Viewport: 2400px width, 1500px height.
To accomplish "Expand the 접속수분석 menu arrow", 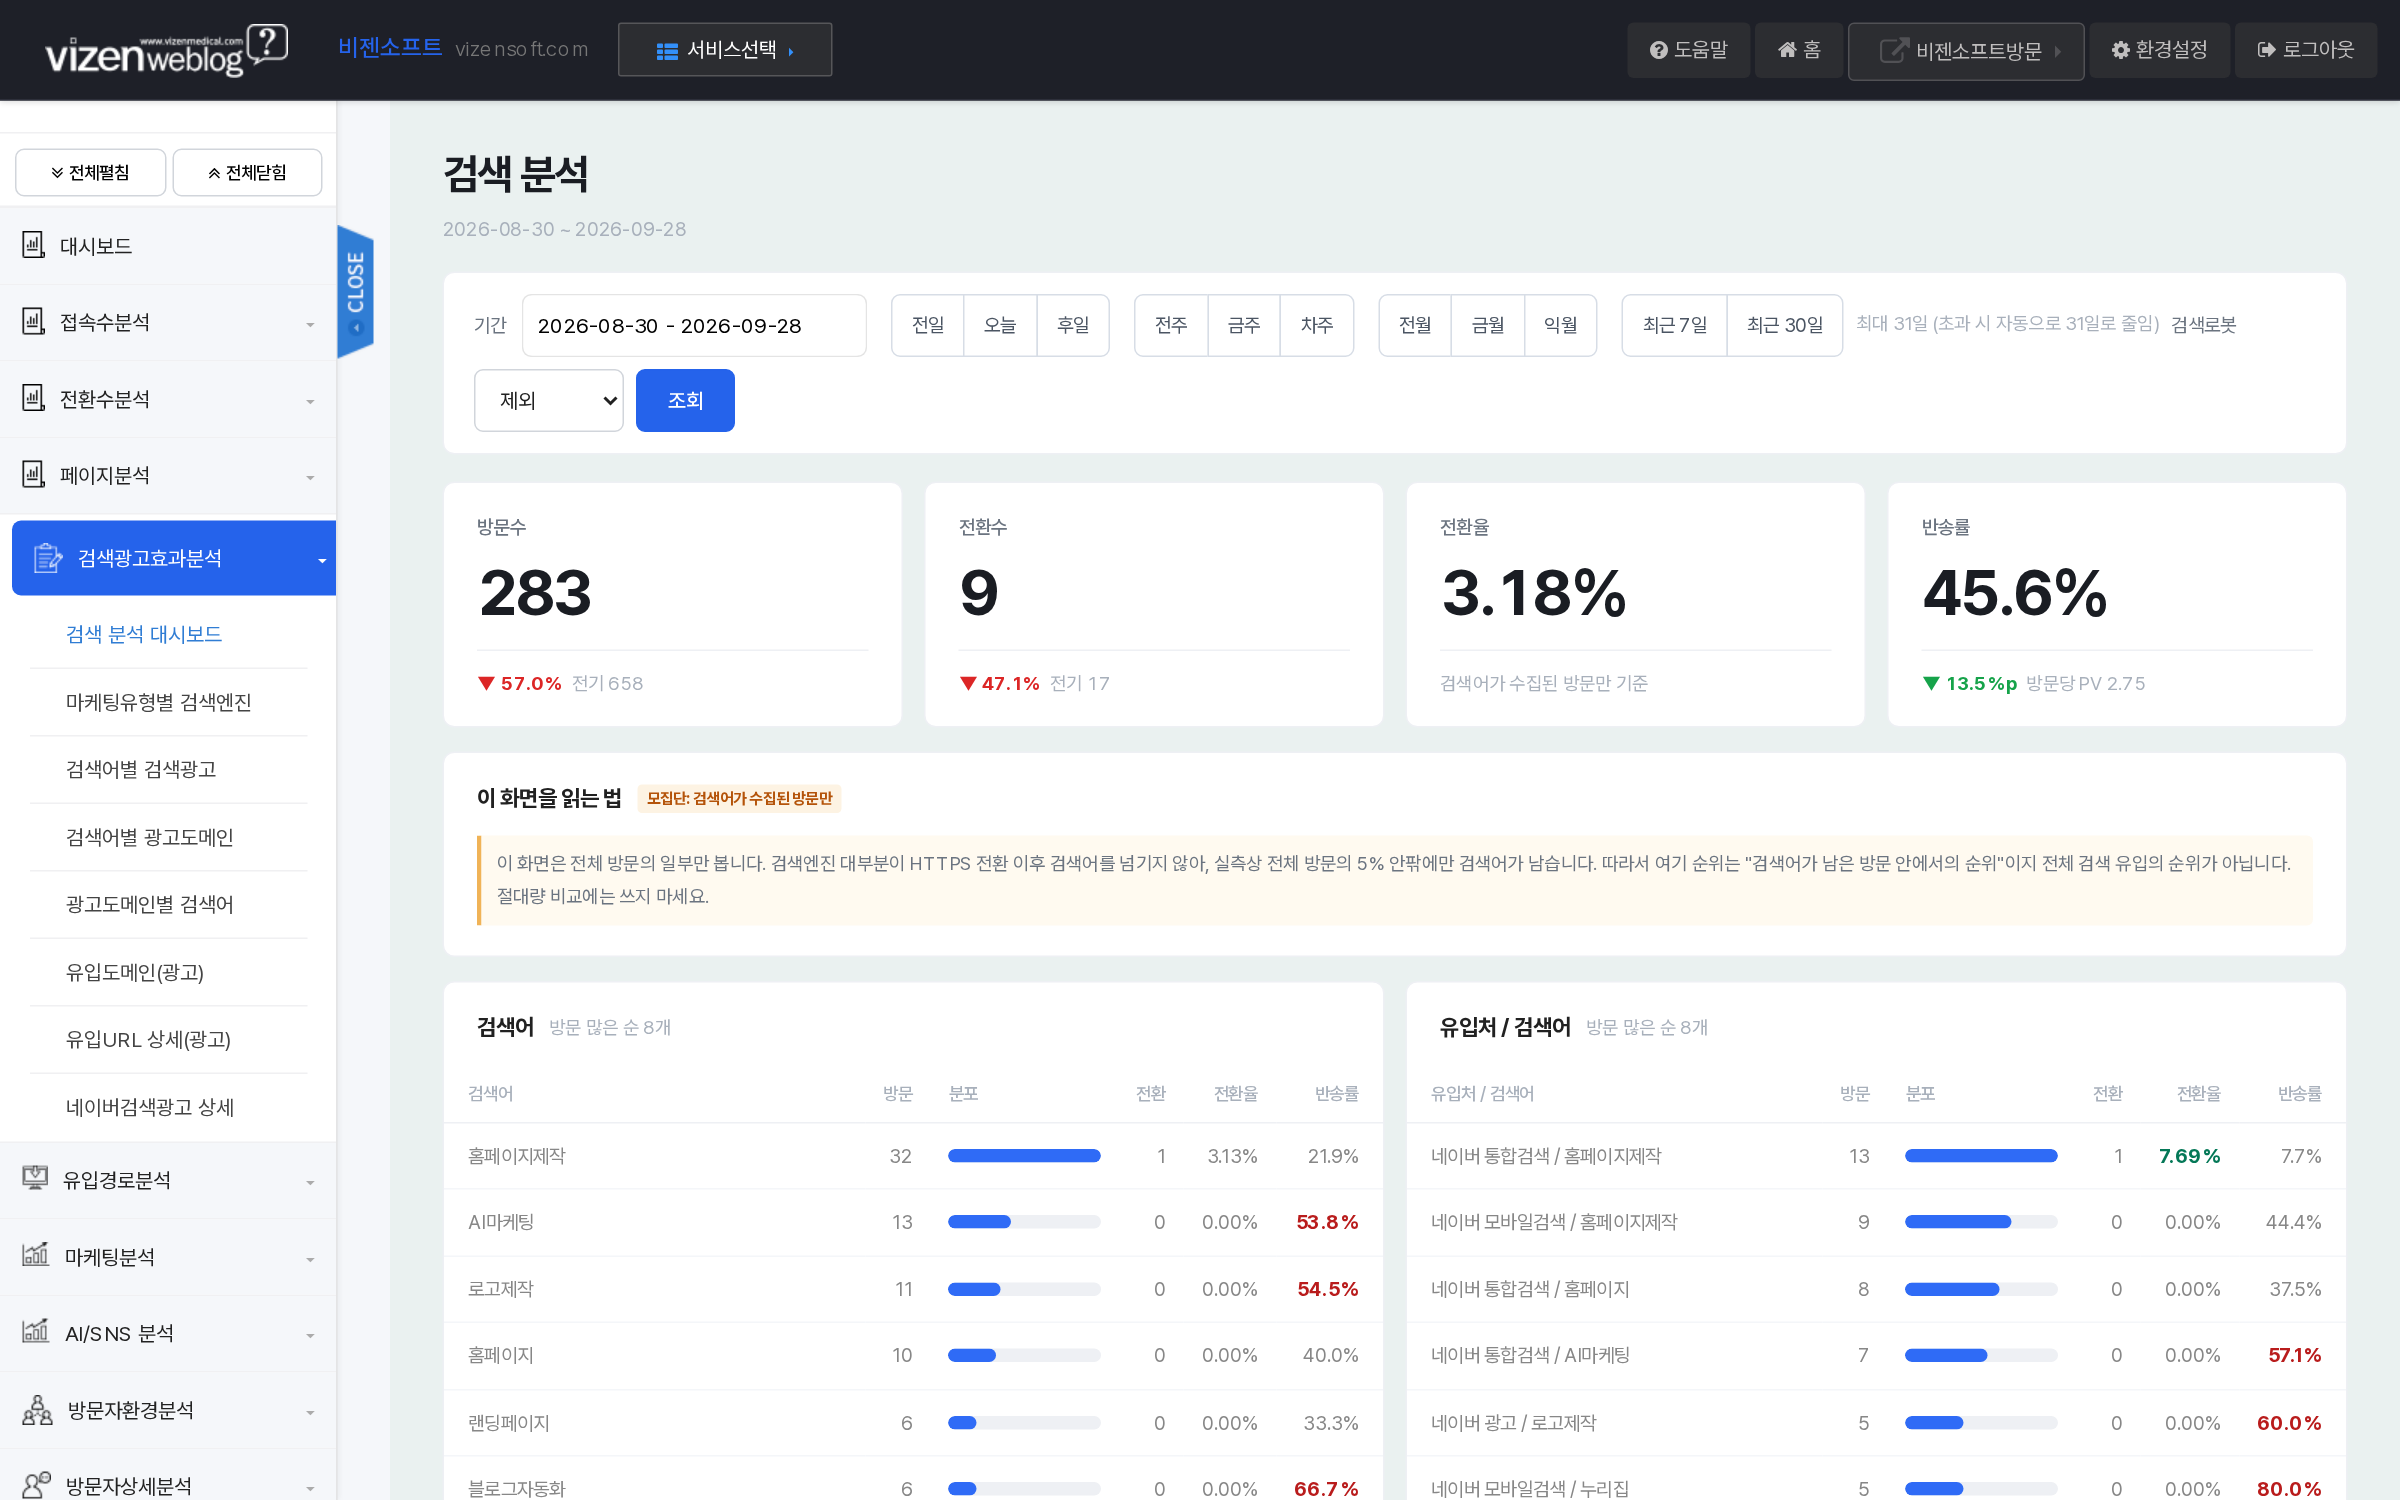I will pos(310,325).
